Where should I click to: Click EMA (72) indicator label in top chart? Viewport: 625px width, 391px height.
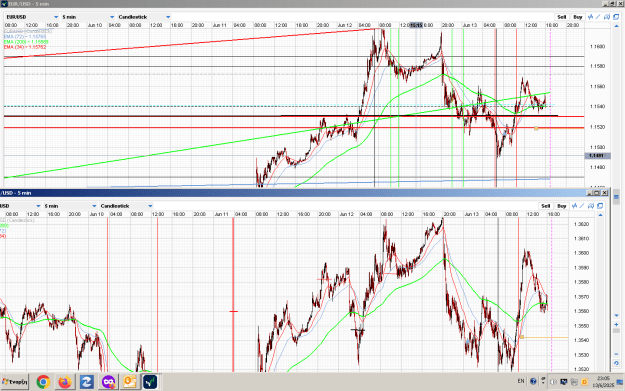[x=25, y=37]
